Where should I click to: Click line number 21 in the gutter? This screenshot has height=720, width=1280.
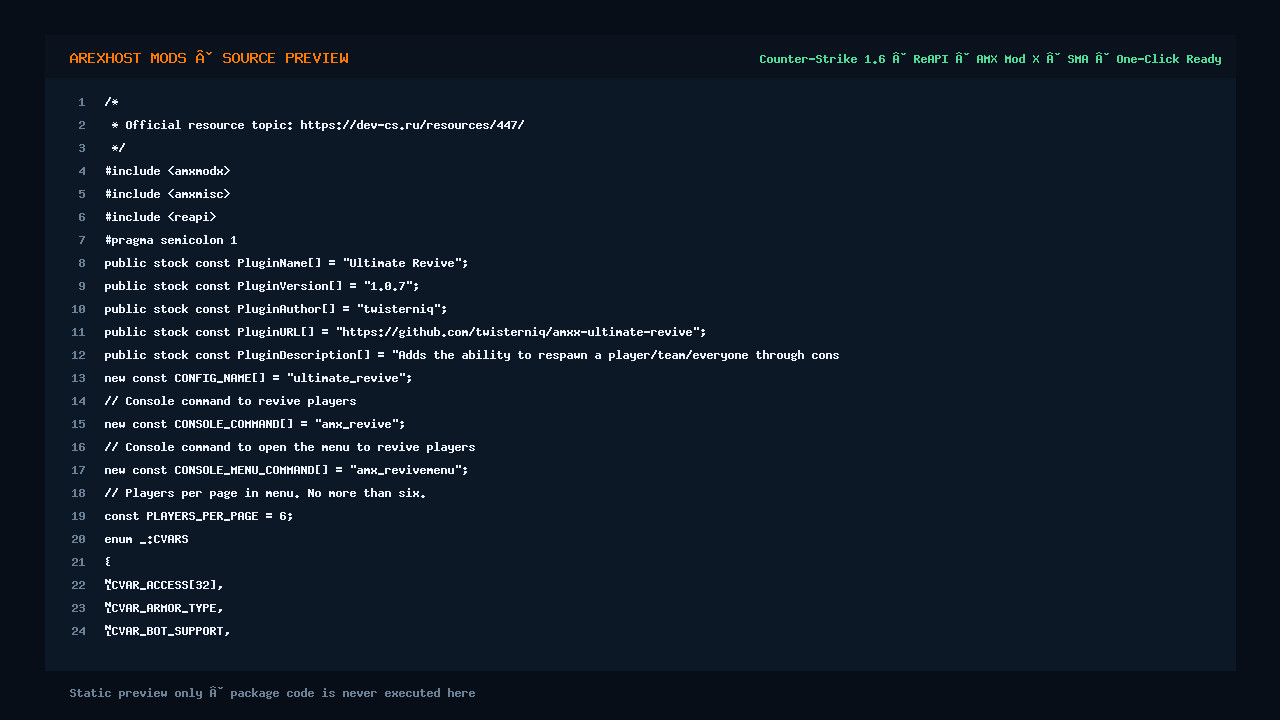coord(78,562)
